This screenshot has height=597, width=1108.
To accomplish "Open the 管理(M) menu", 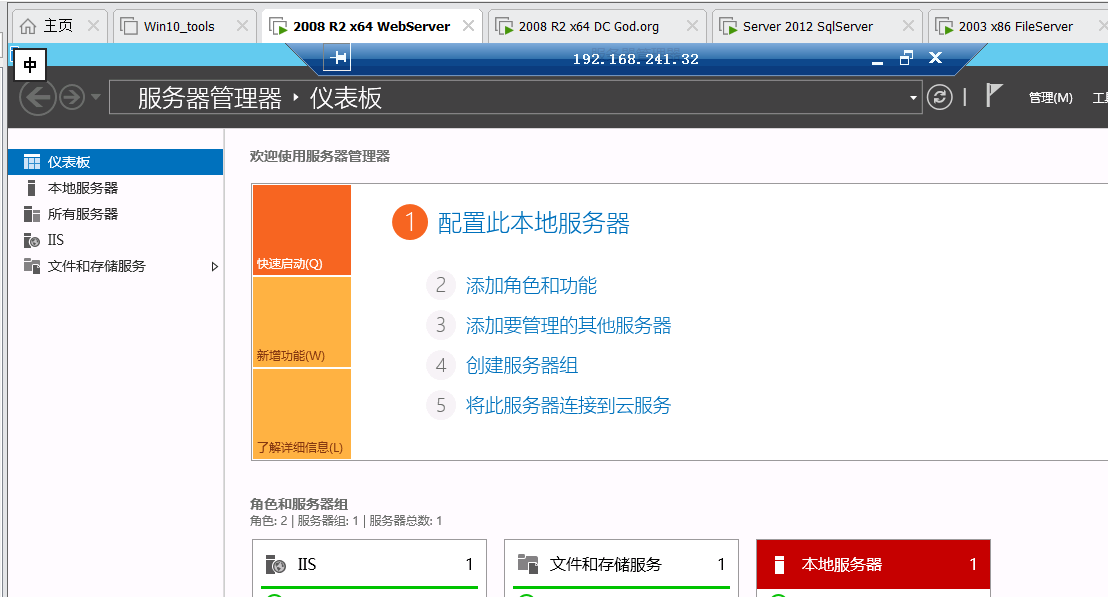I will [1050, 96].
